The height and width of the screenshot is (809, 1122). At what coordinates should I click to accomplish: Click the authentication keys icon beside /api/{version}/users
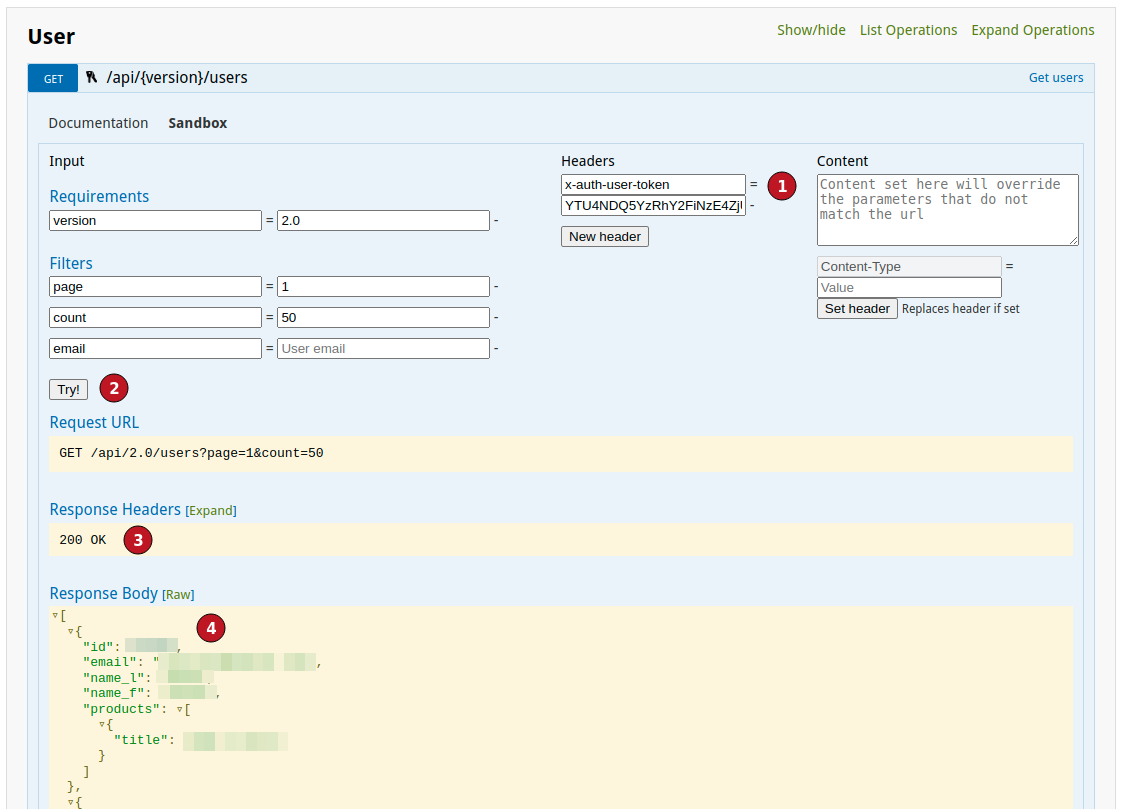pos(92,77)
